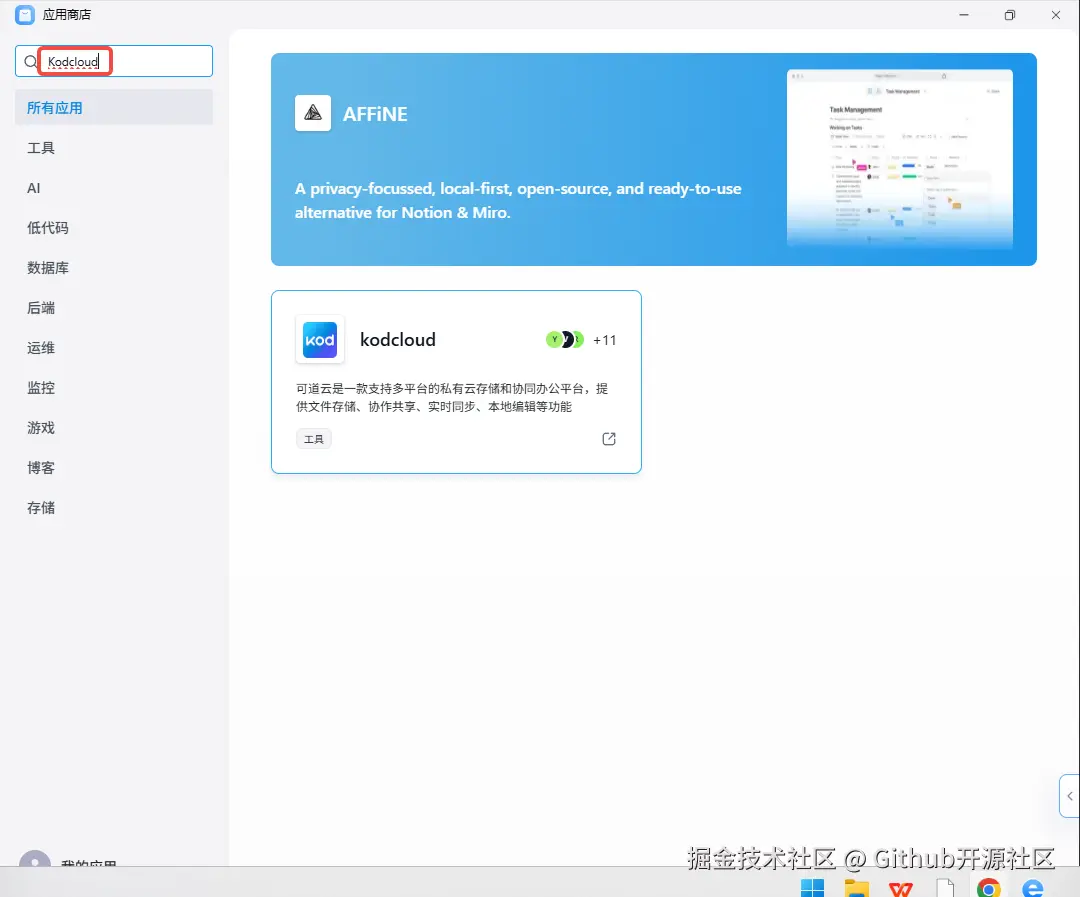Open the 运维 category

[x=41, y=347]
